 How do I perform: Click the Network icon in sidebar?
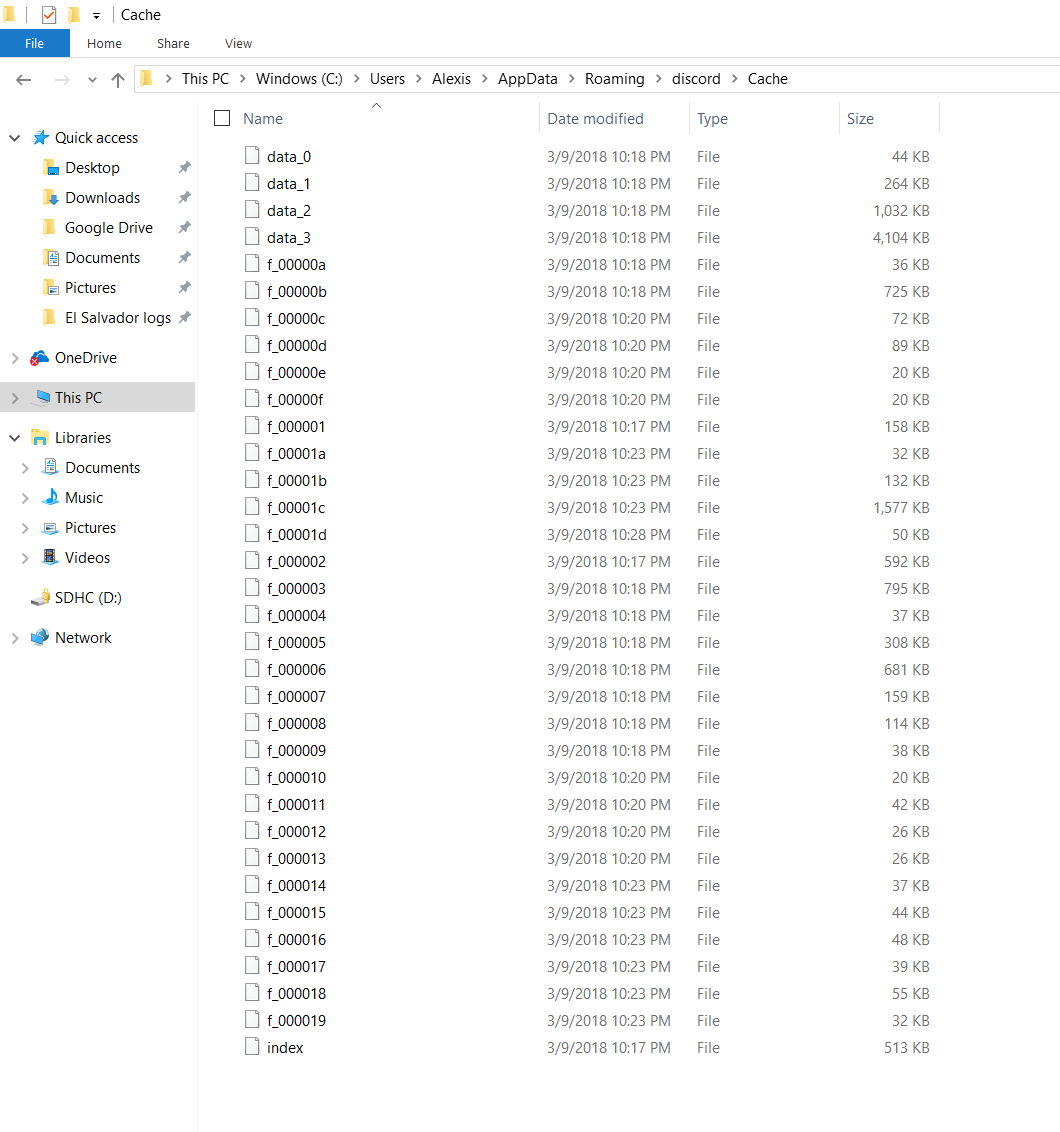(40, 637)
